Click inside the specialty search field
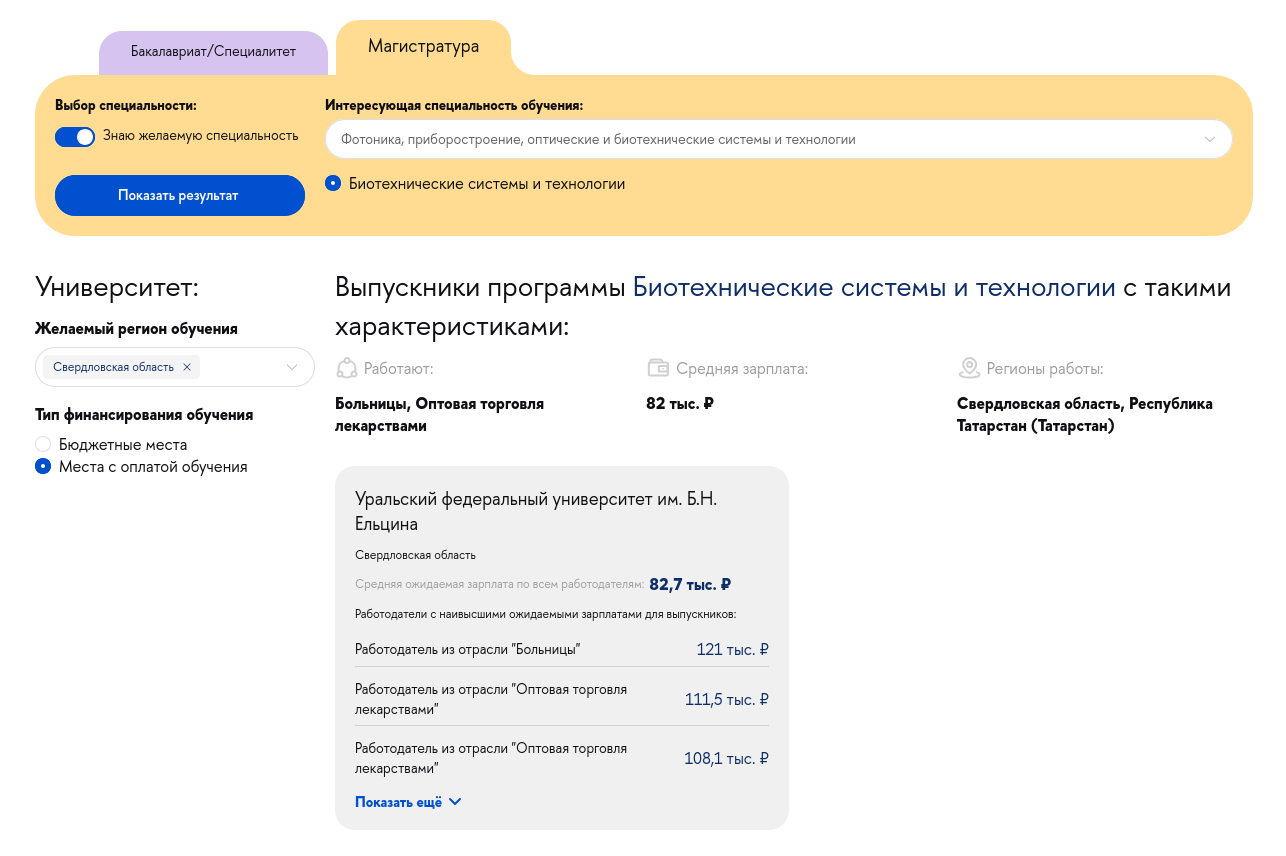 700,139
